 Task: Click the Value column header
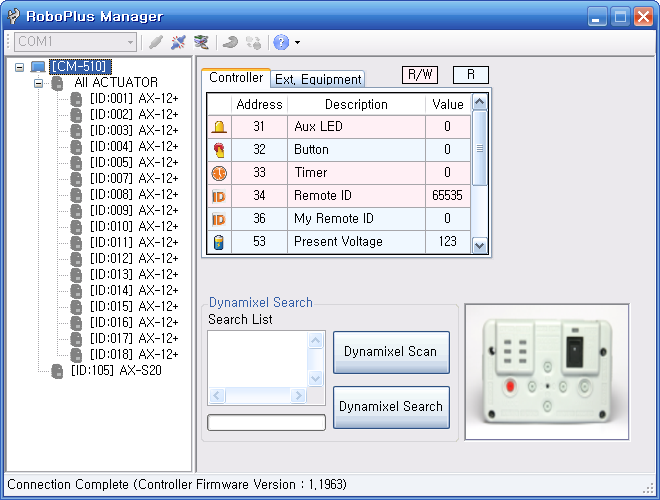[447, 104]
